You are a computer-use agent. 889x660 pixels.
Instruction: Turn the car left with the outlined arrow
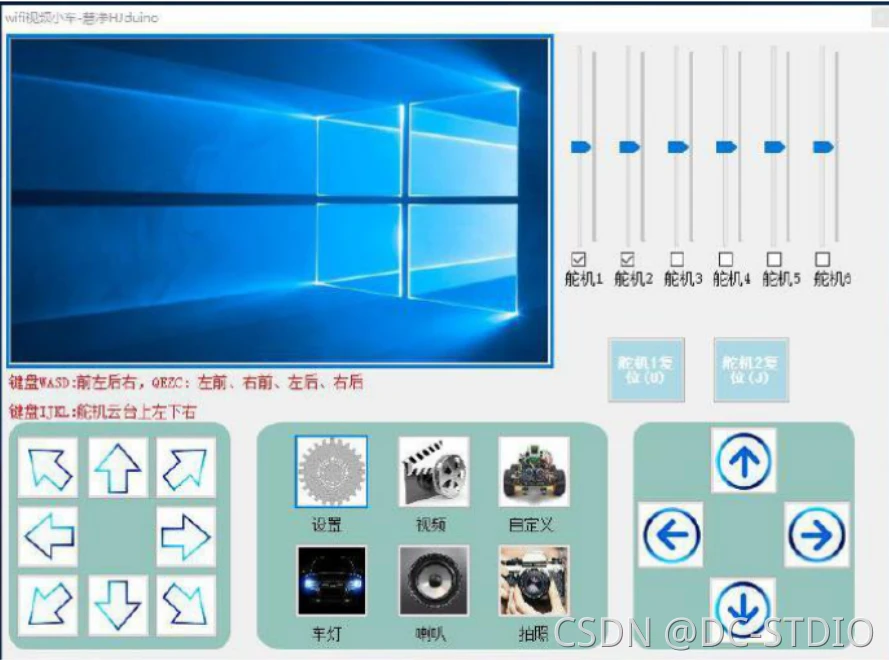tap(48, 536)
